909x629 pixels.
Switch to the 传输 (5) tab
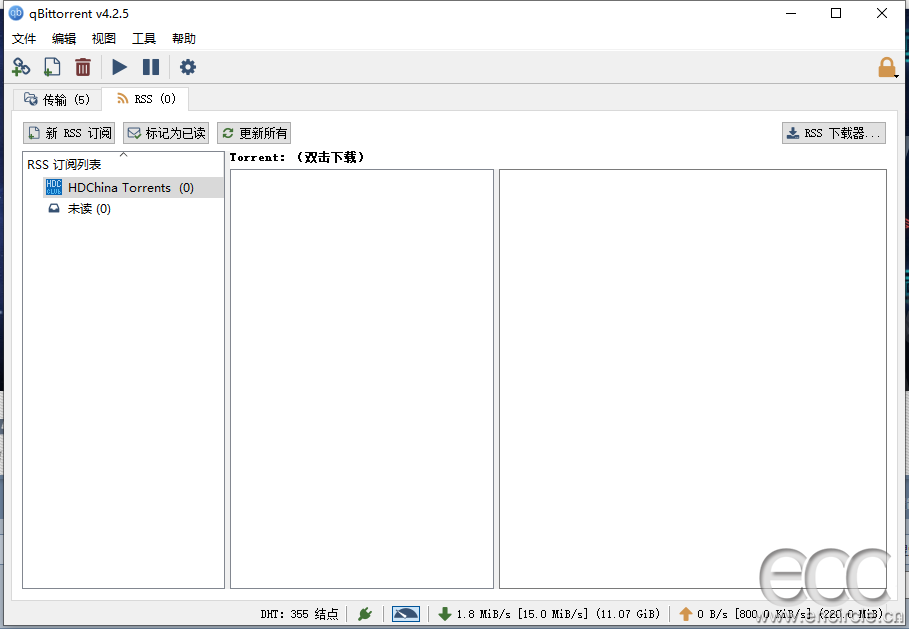pos(57,100)
